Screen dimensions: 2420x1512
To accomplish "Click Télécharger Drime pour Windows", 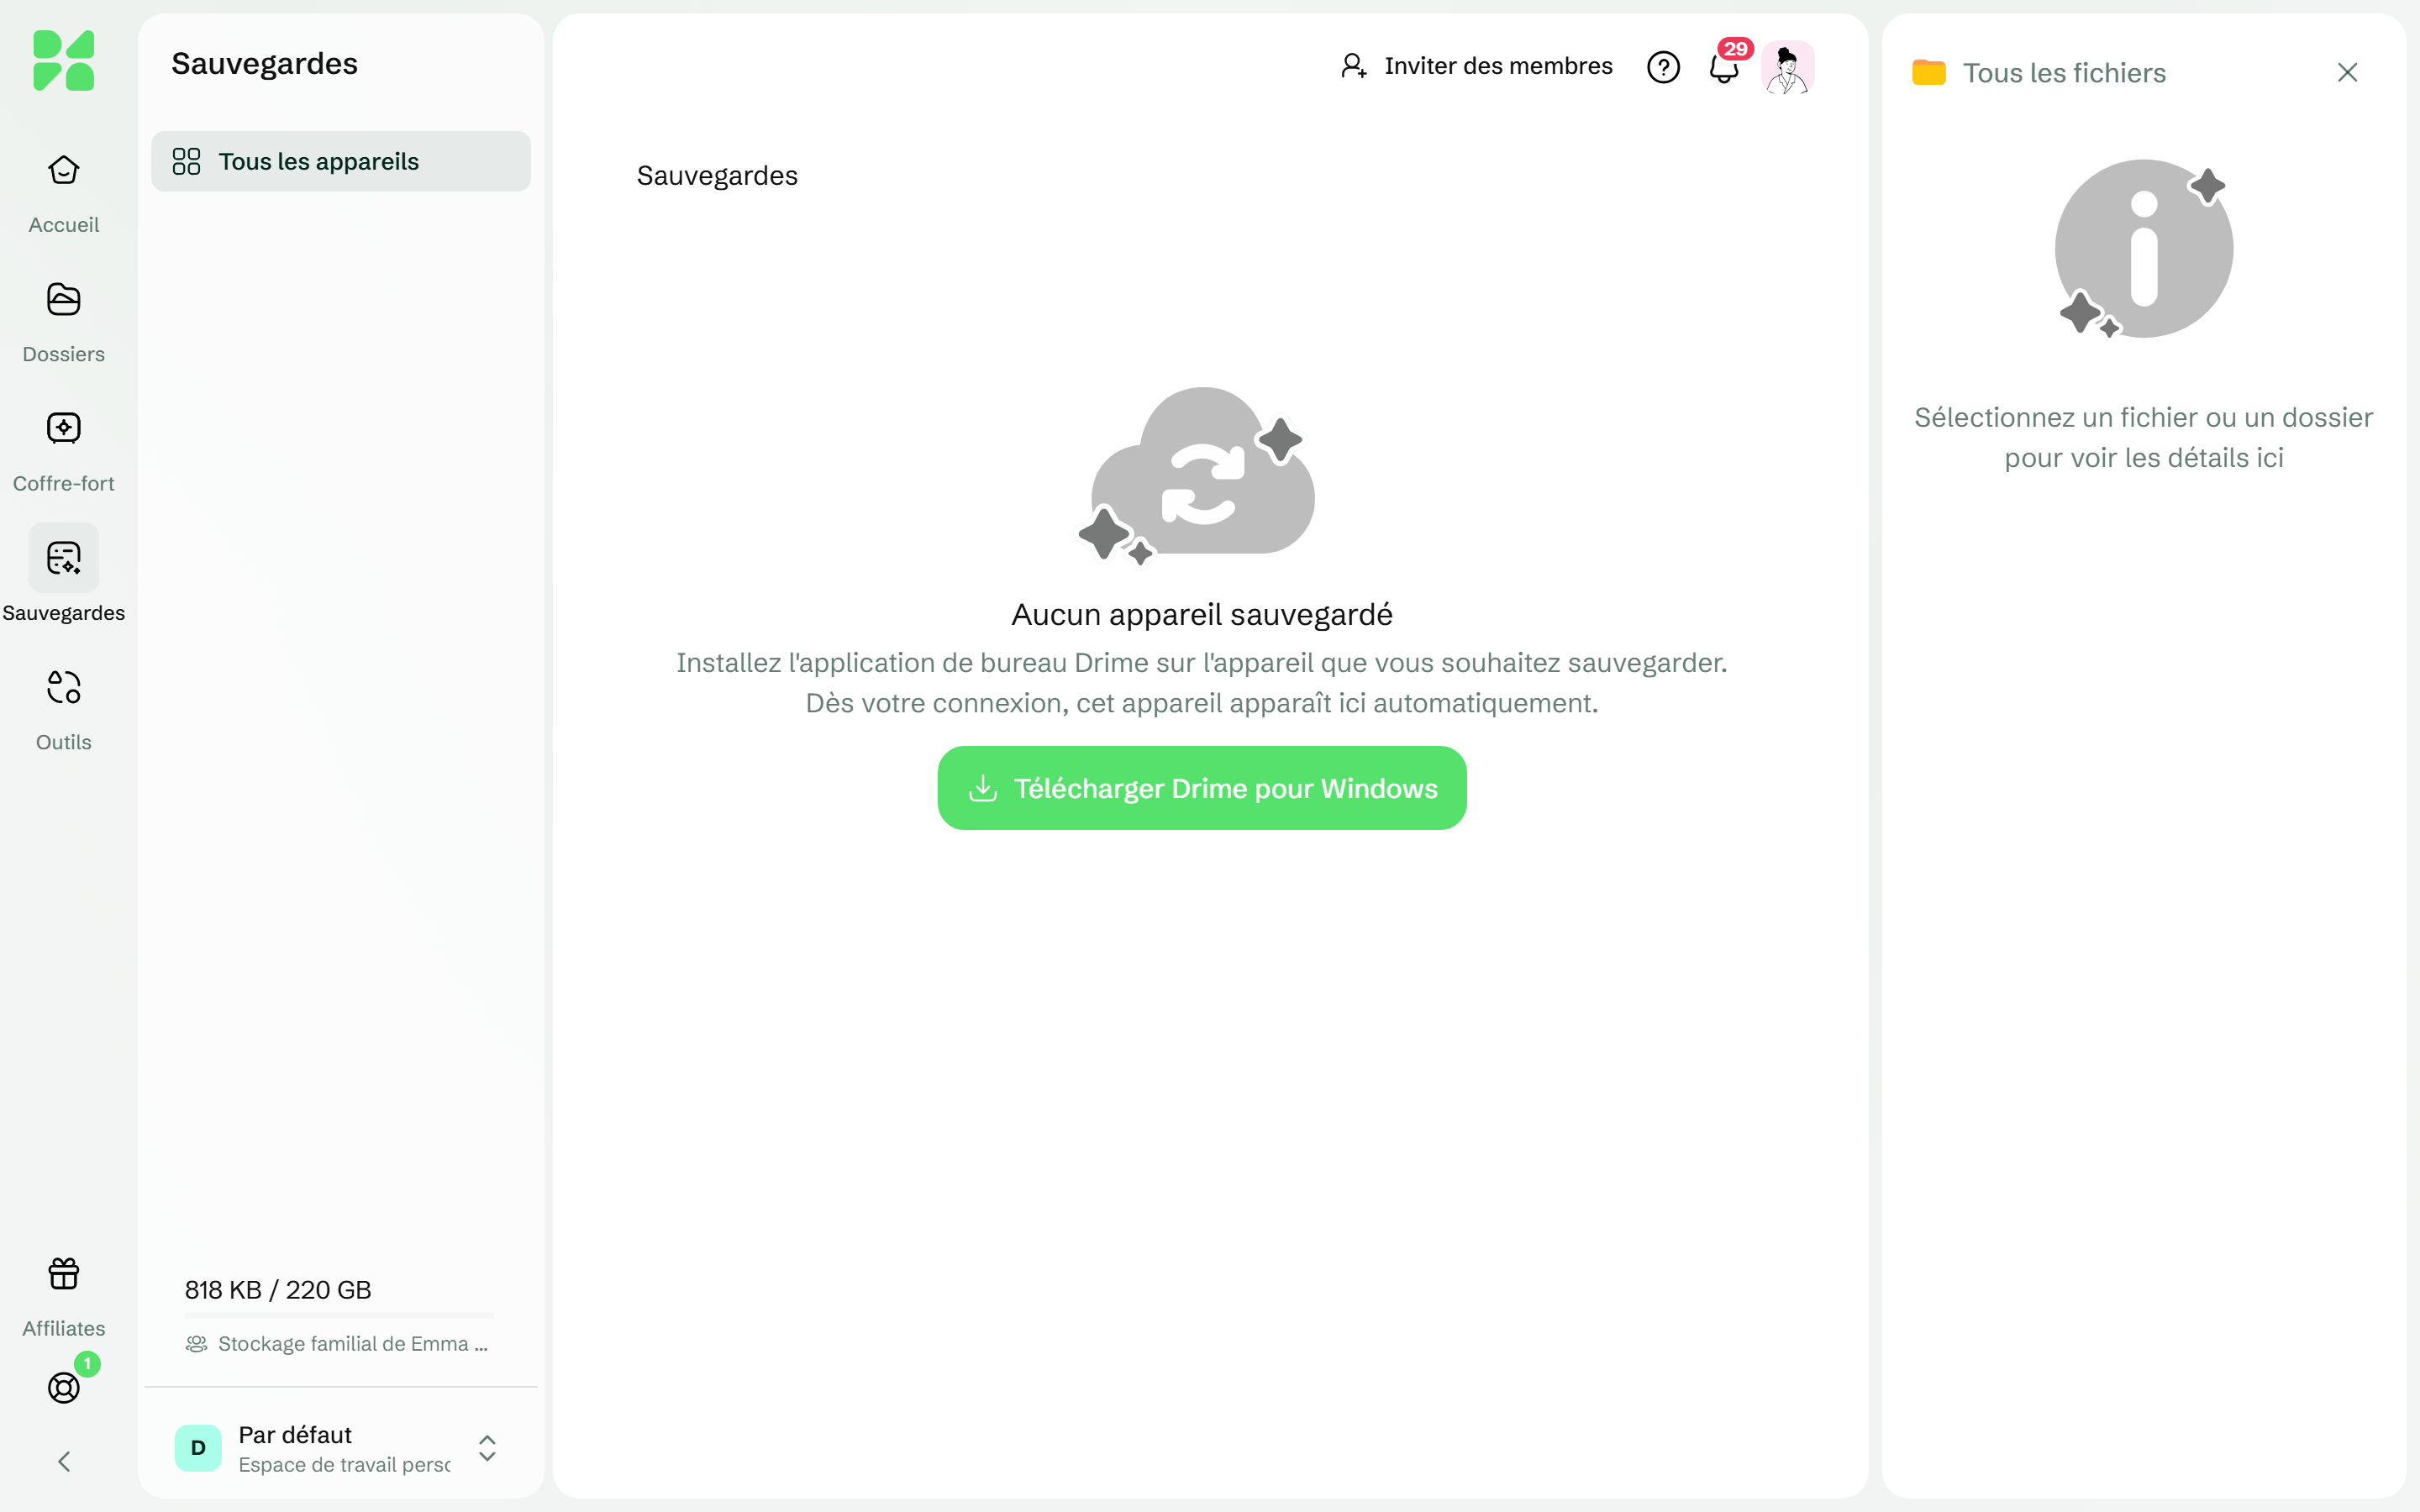I will (1202, 788).
